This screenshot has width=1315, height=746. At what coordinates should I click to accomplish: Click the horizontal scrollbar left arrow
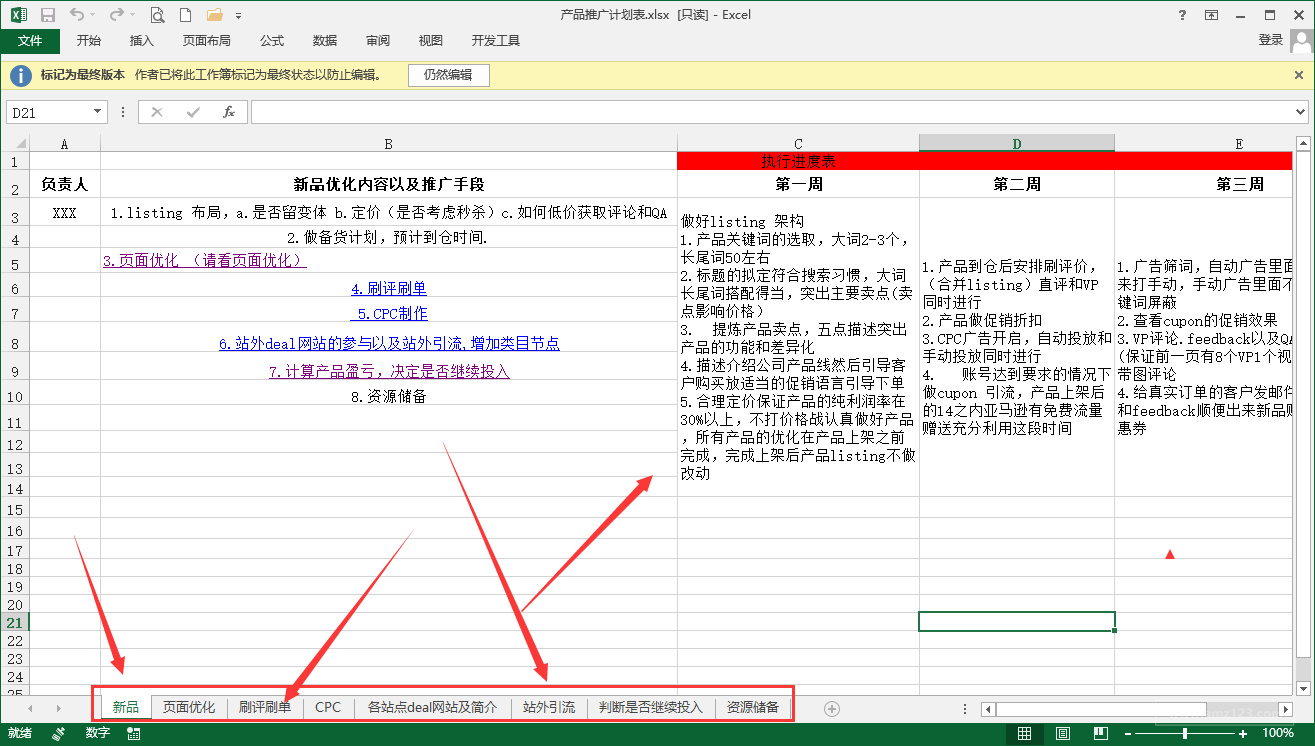988,709
